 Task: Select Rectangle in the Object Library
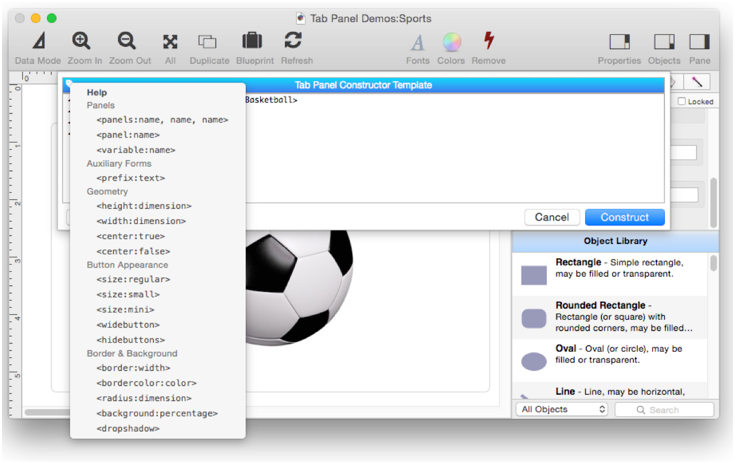click(x=610, y=274)
